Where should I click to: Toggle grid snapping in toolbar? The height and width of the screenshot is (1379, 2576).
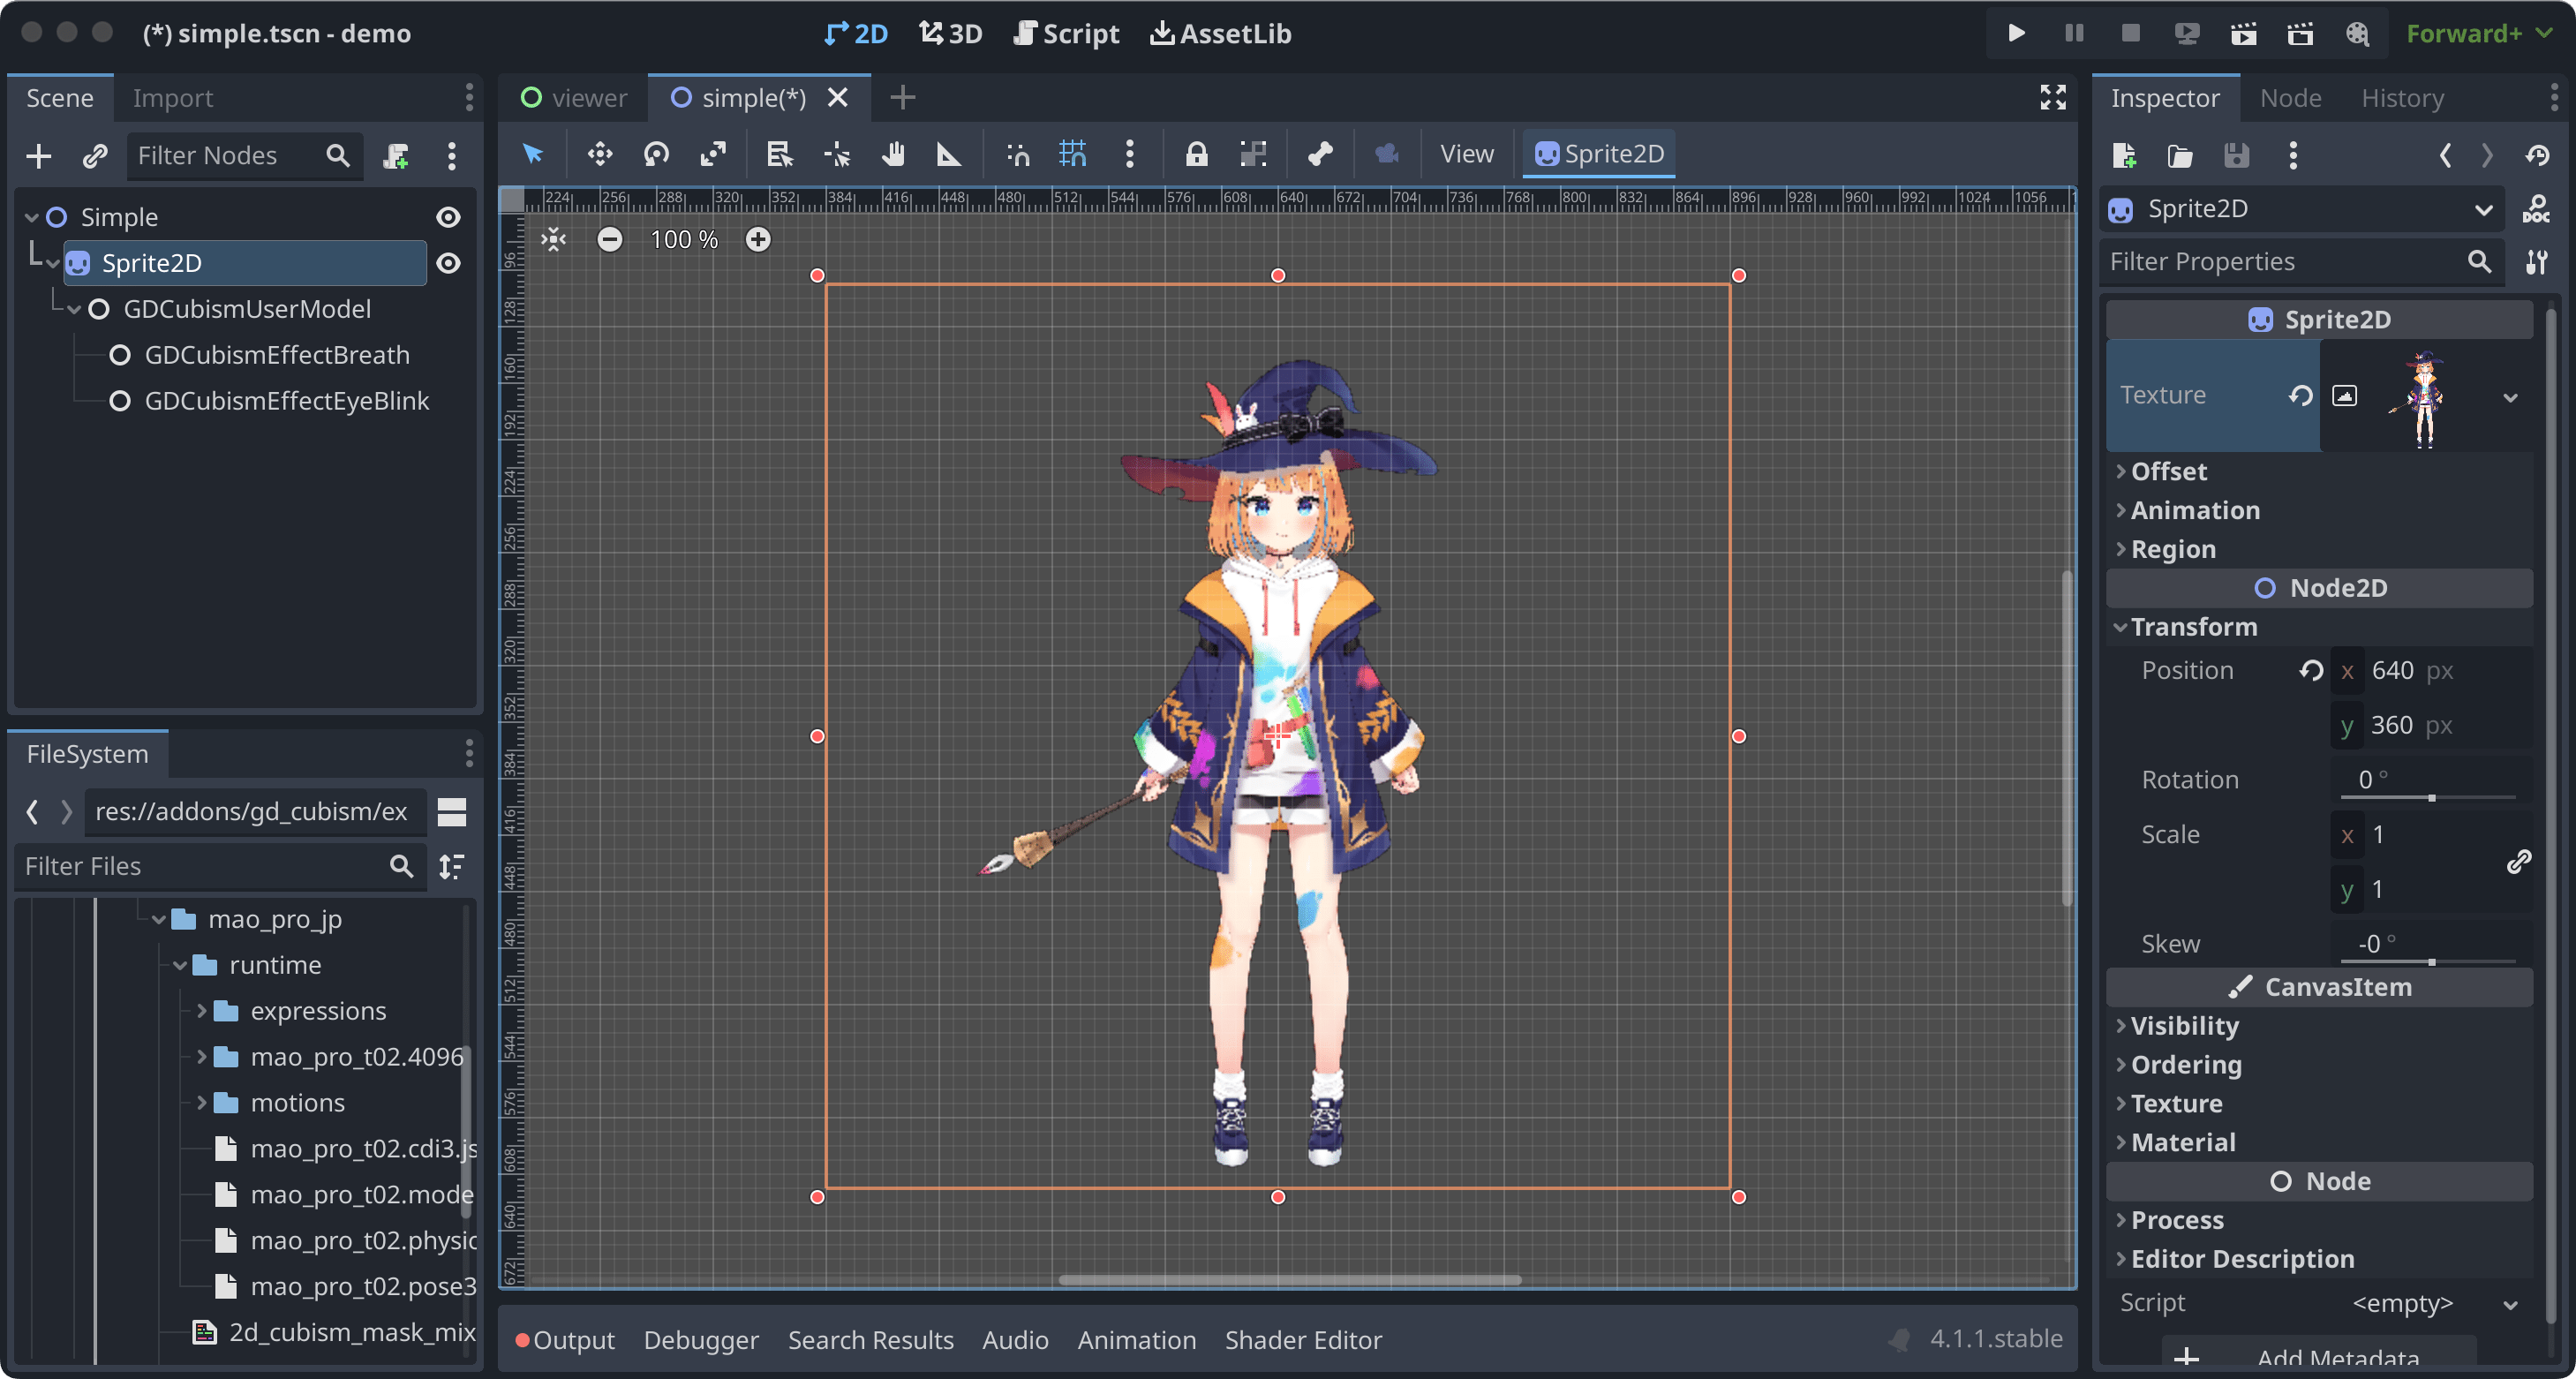(1072, 154)
